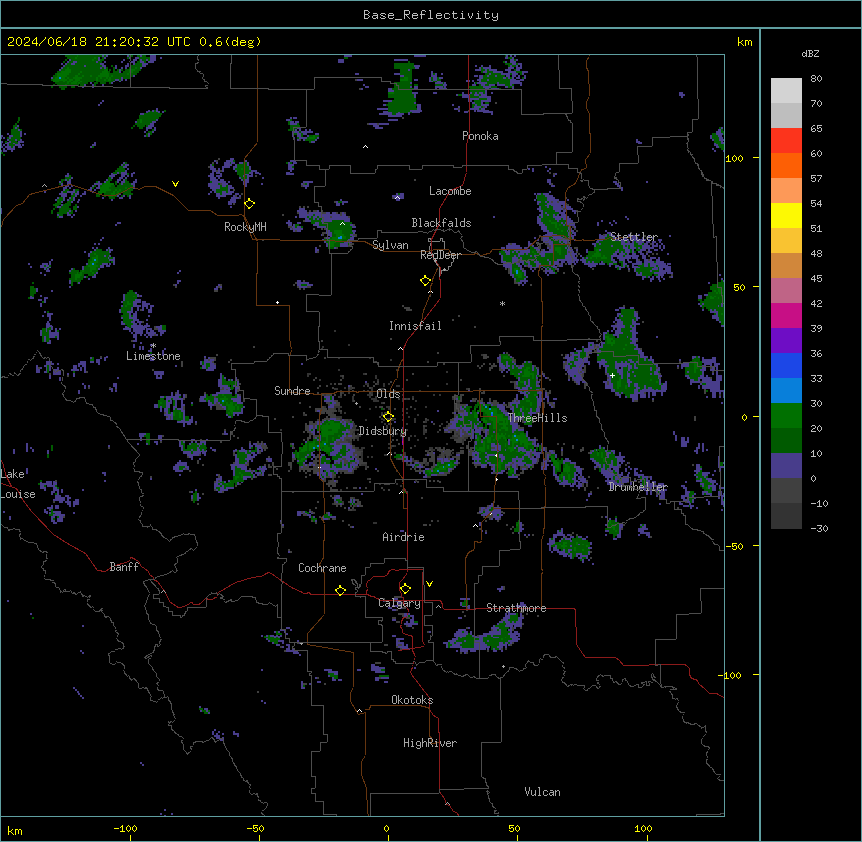Click the Airdrie city label
The height and width of the screenshot is (842, 862).
click(x=404, y=537)
